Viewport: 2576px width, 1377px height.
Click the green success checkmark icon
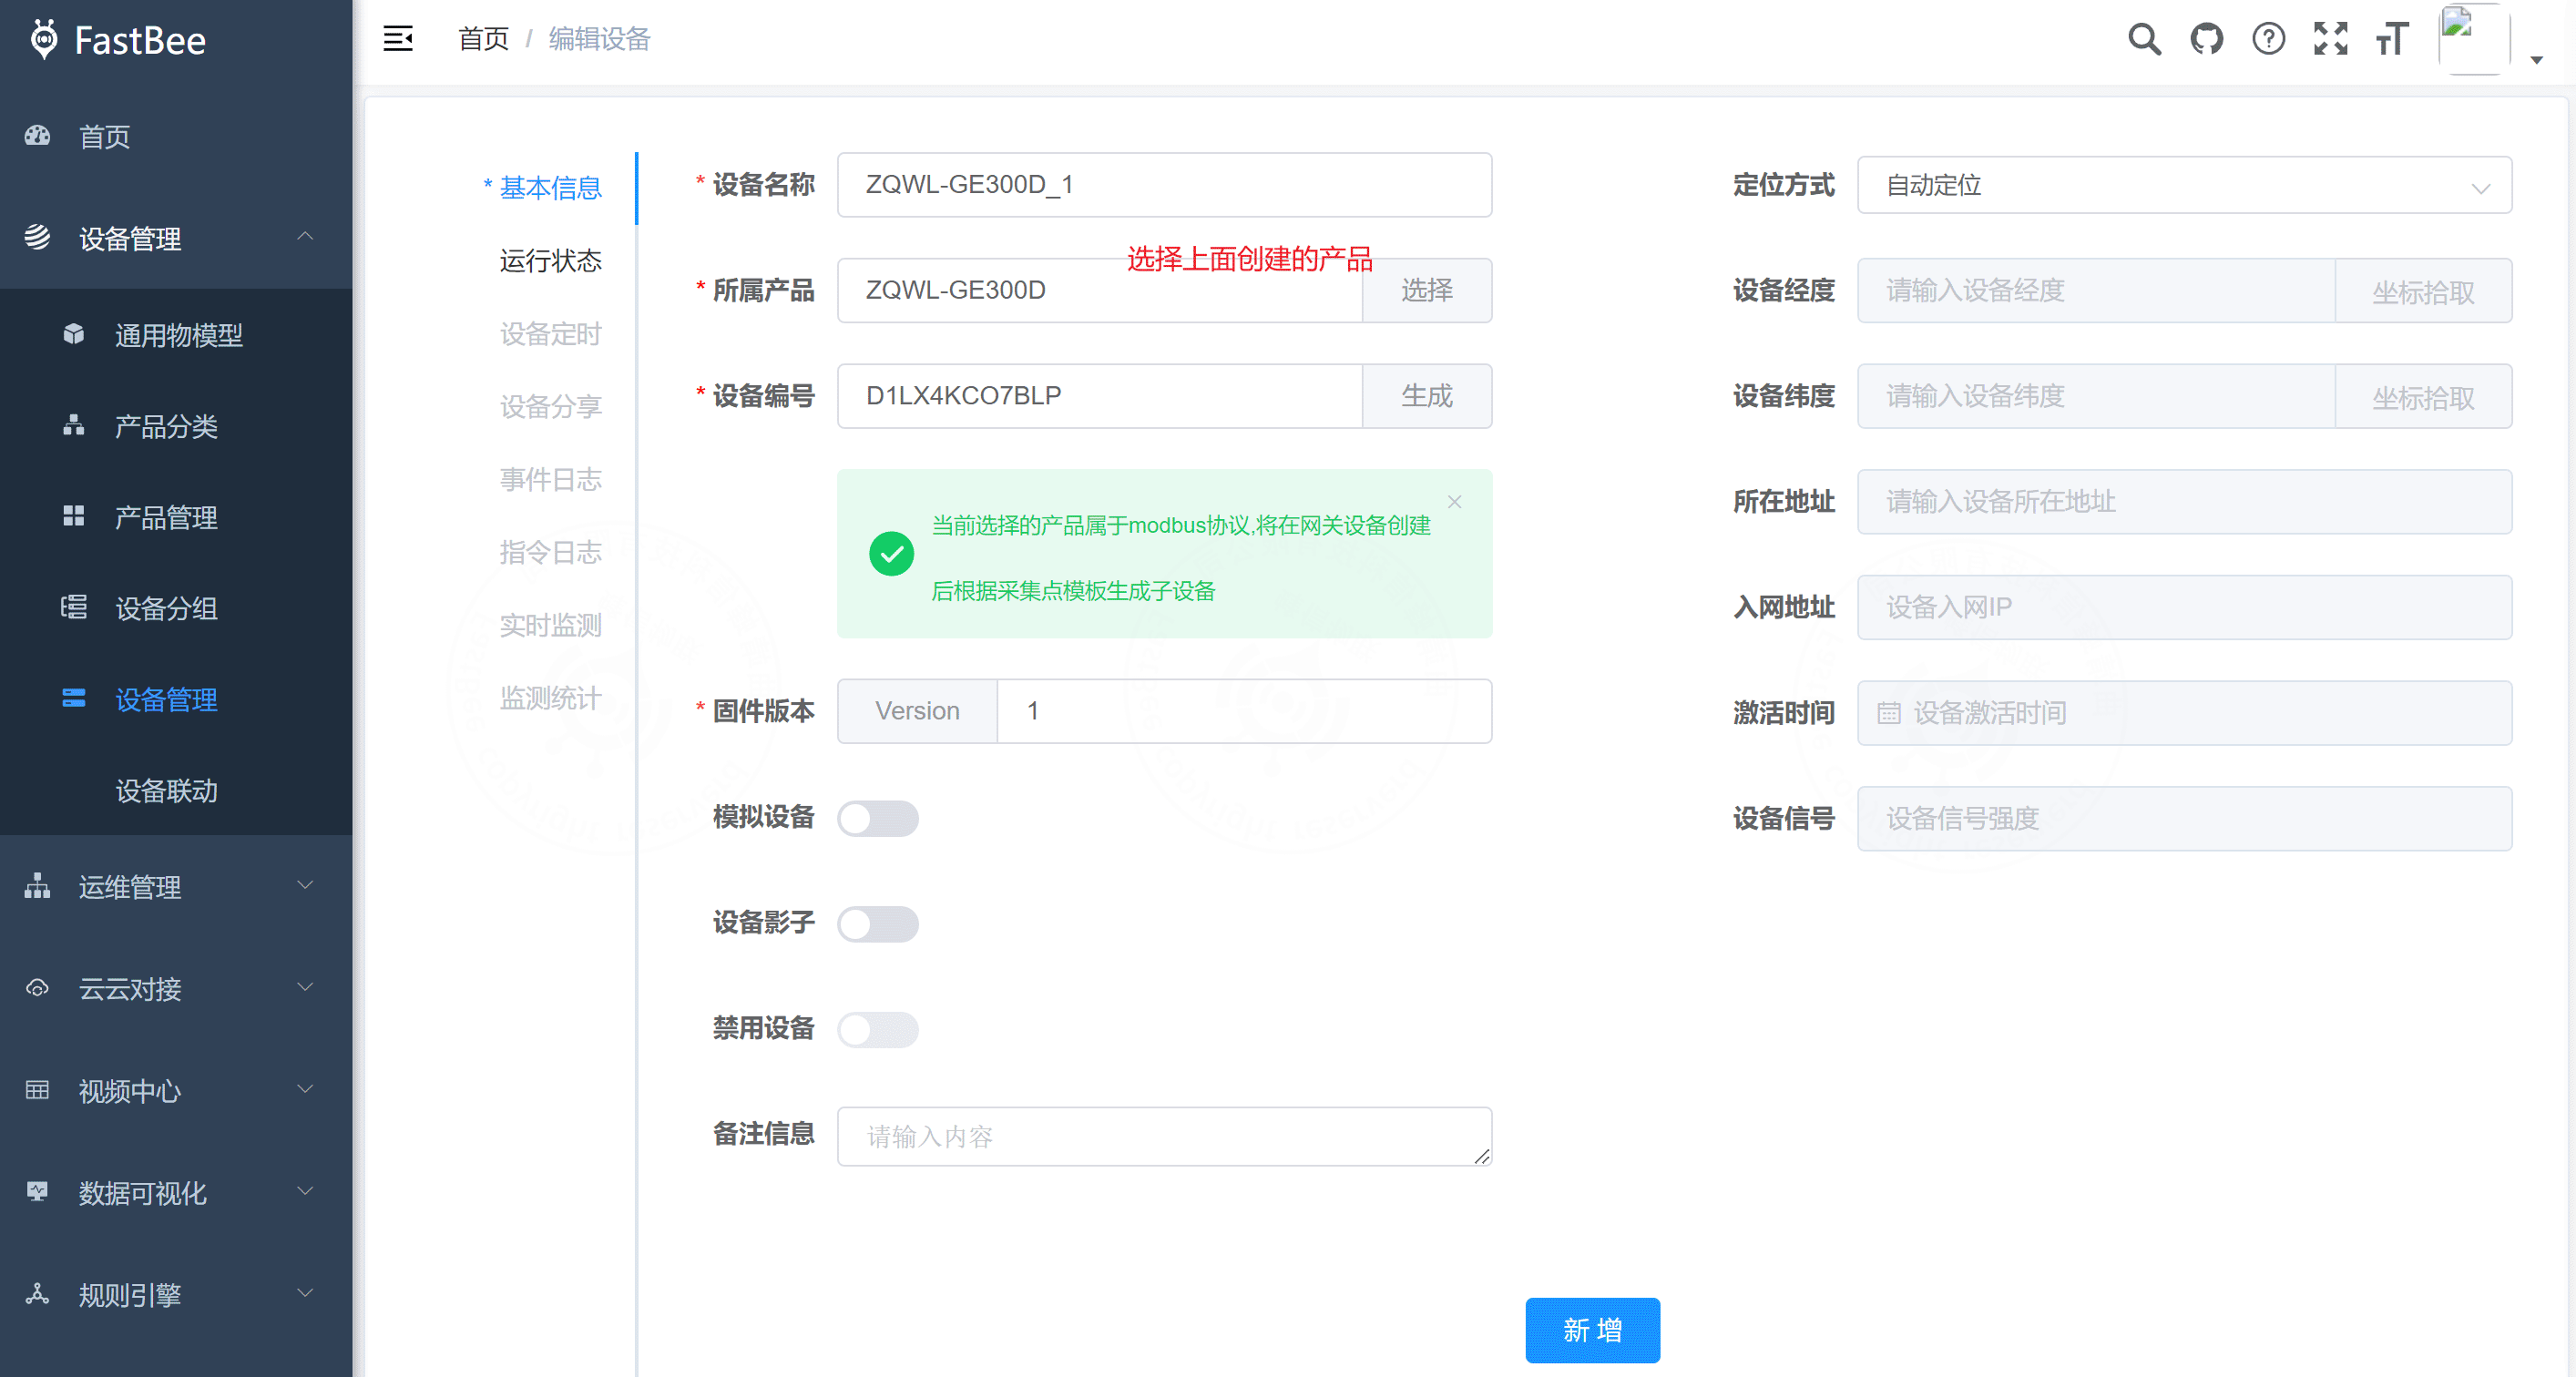891,554
